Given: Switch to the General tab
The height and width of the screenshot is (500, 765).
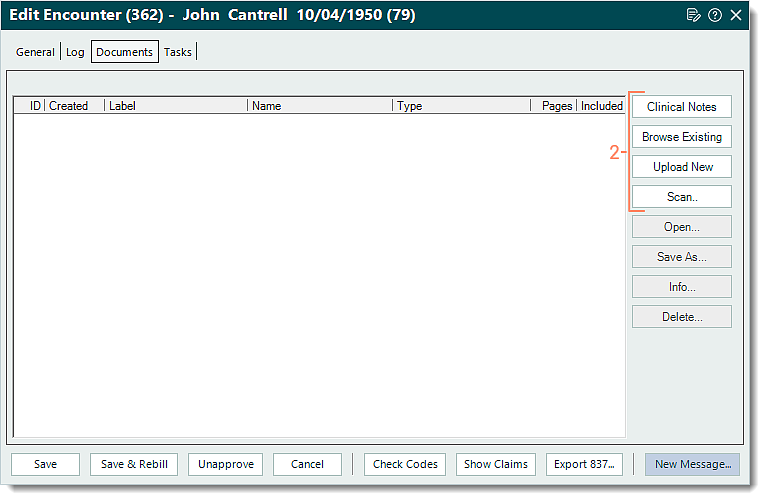Looking at the screenshot, I should point(35,52).
